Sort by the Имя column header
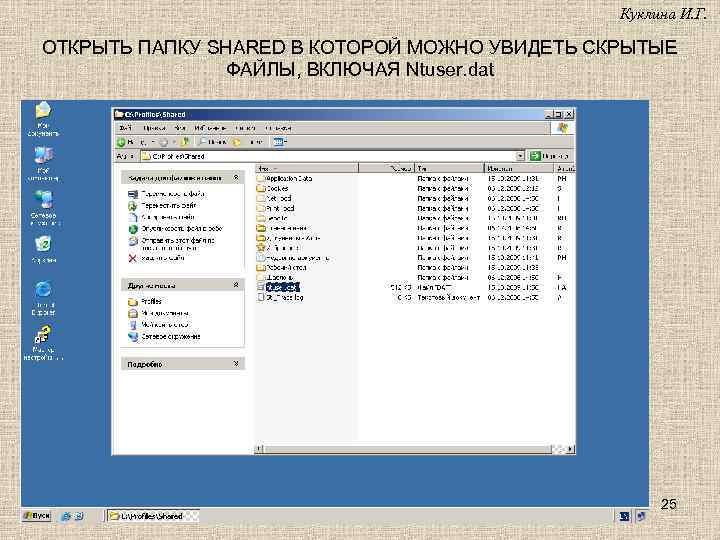 point(307,169)
